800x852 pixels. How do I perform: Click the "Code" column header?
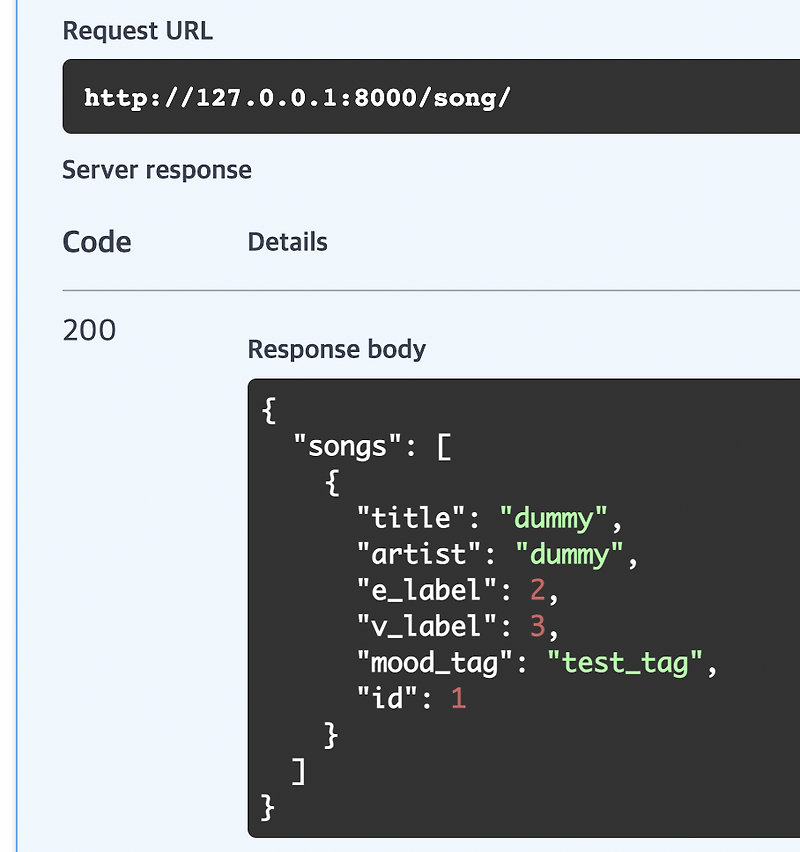click(96, 242)
